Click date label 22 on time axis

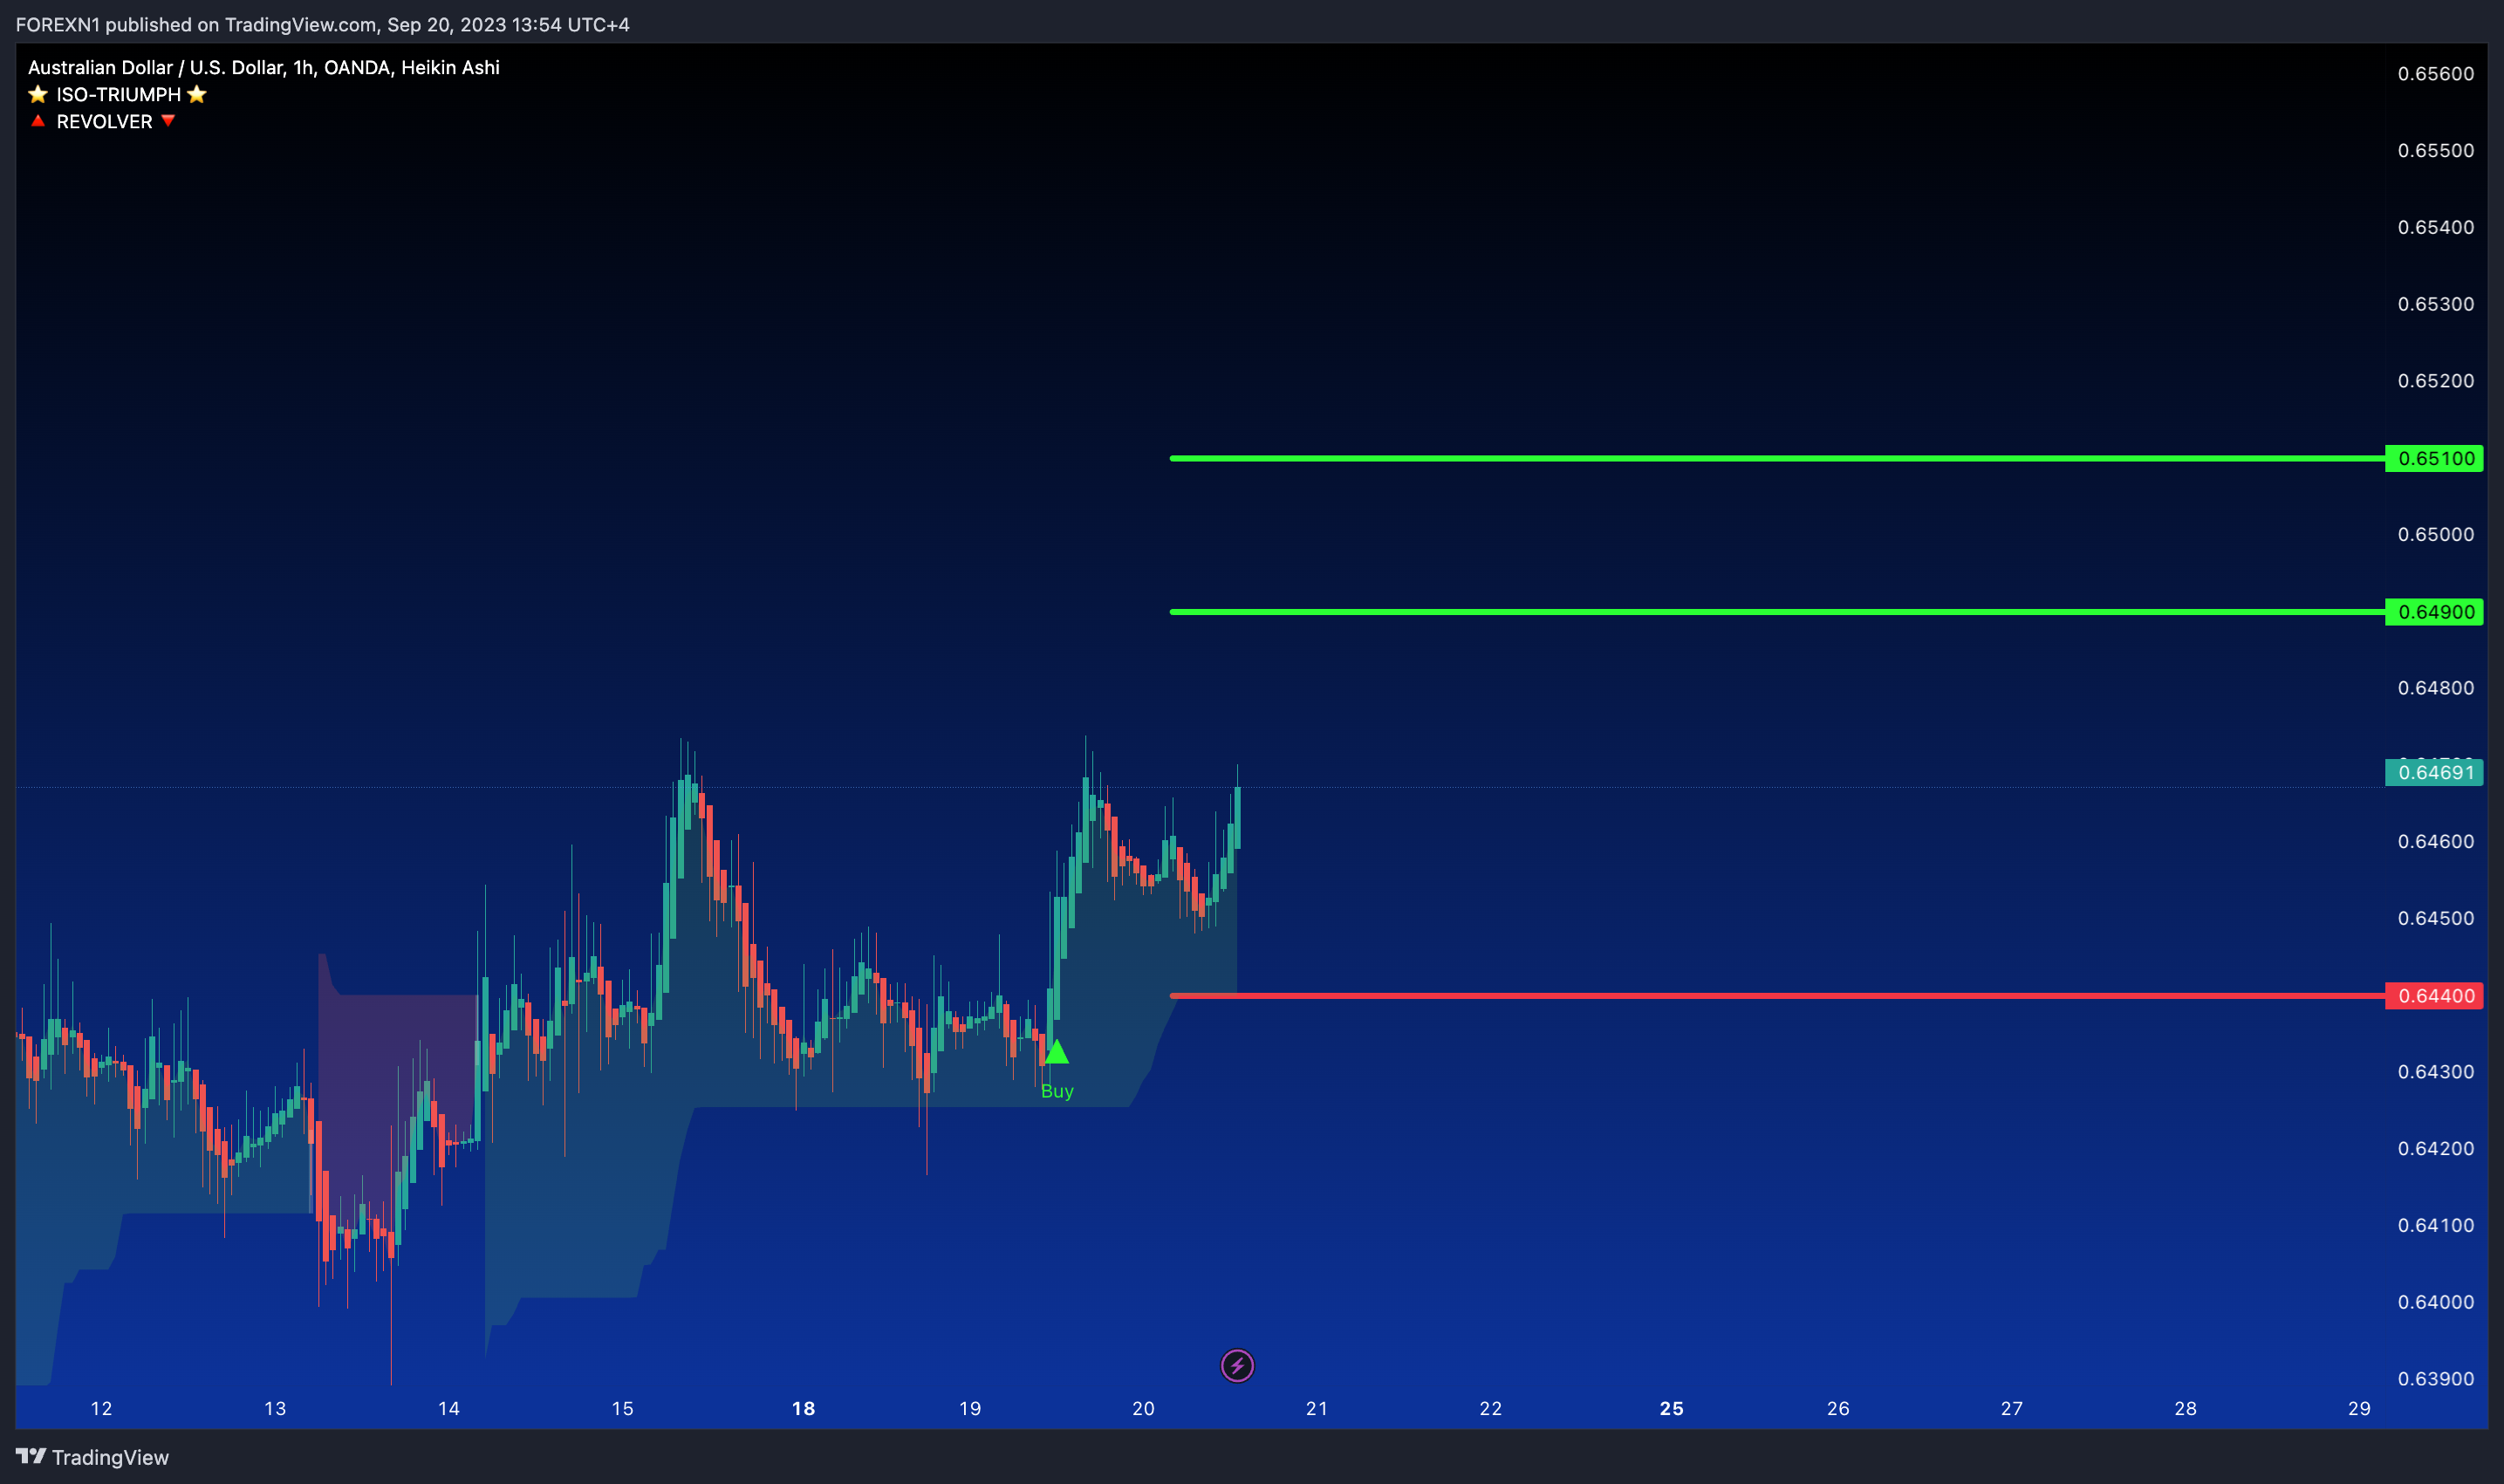point(1490,1408)
